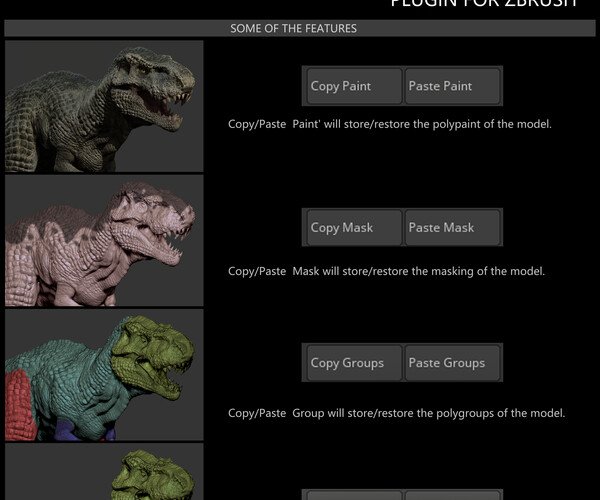Click the Copy Paint button
The image size is (600, 500).
point(354,86)
